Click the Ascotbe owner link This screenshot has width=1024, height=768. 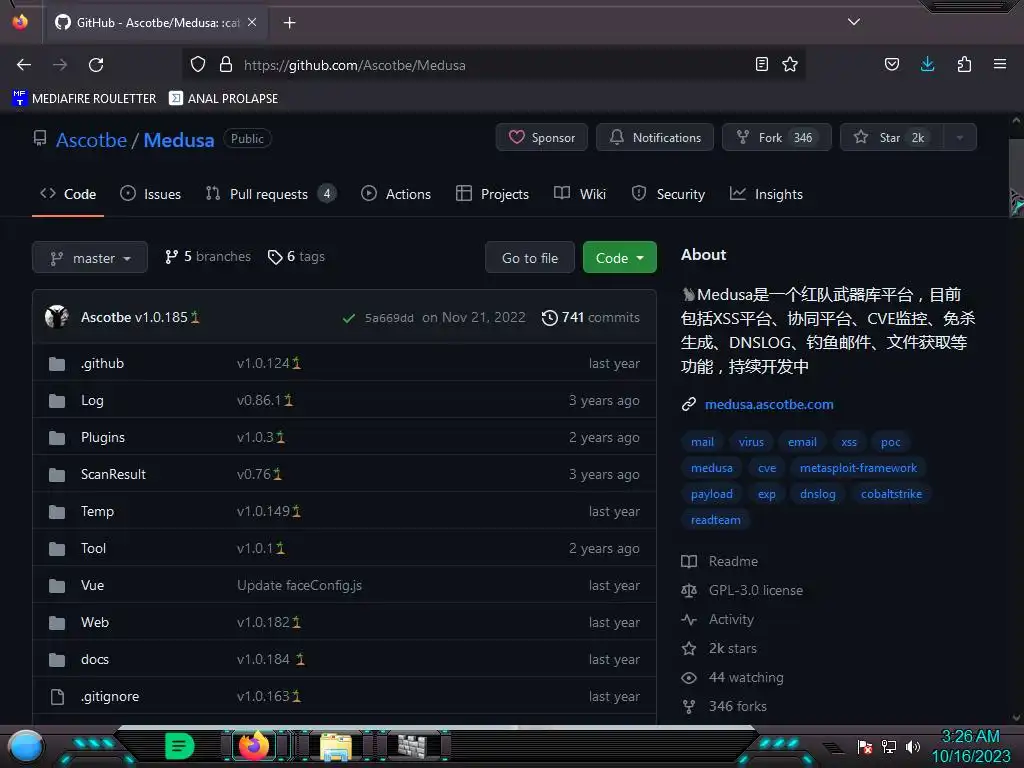coord(91,140)
